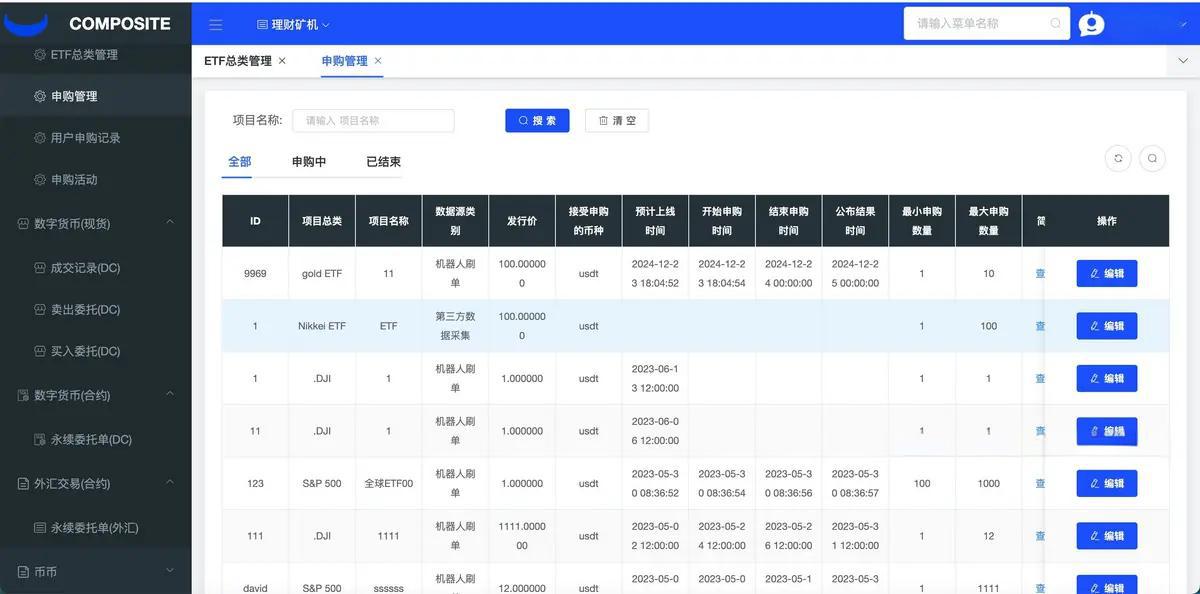This screenshot has width=1200, height=594.
Task: Click the round search toggle icon
Action: tap(1152, 158)
